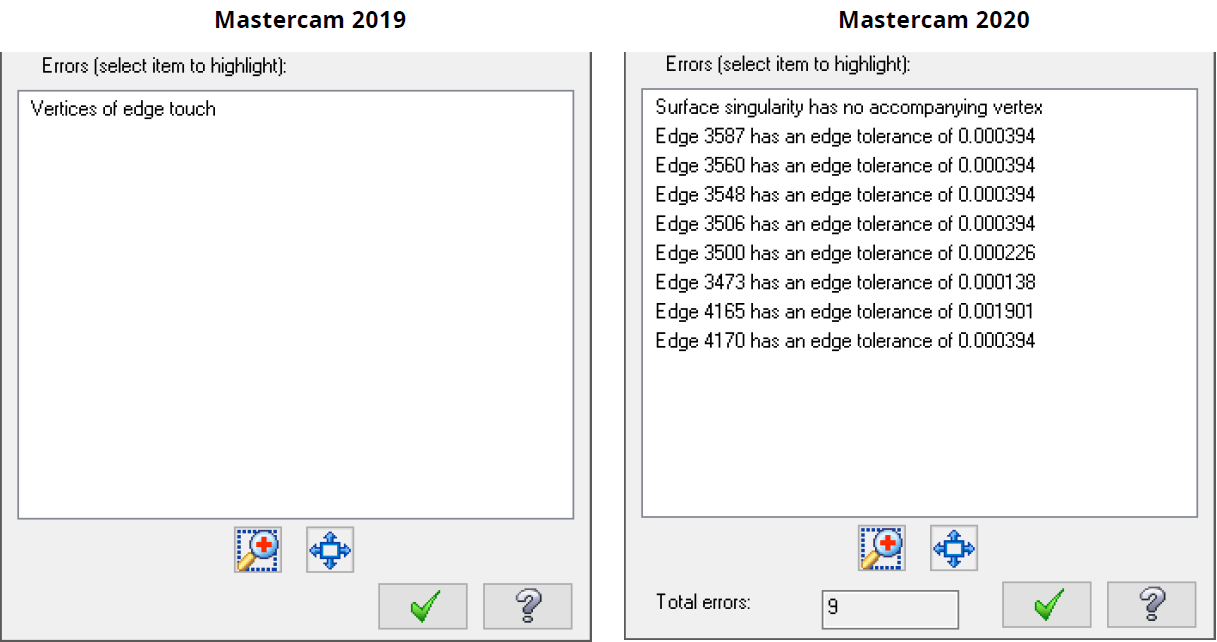The image size is (1217, 642).
Task: Highlight Edge 3587 tolerance error
Action: pyautogui.click(x=845, y=135)
